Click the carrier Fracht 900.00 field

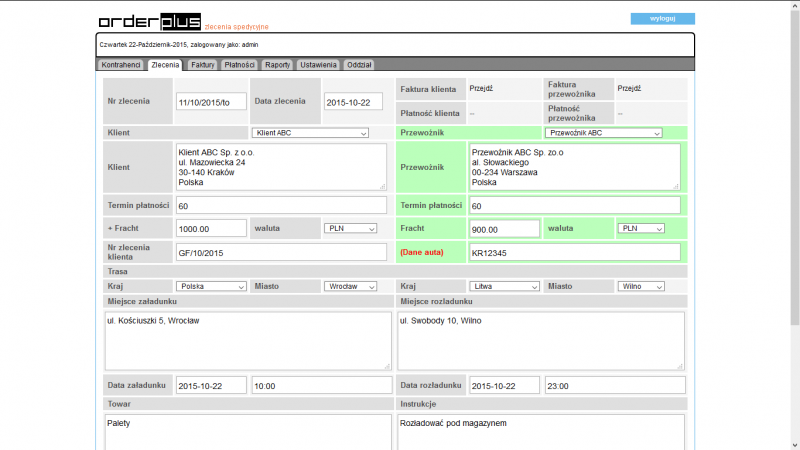click(x=504, y=229)
